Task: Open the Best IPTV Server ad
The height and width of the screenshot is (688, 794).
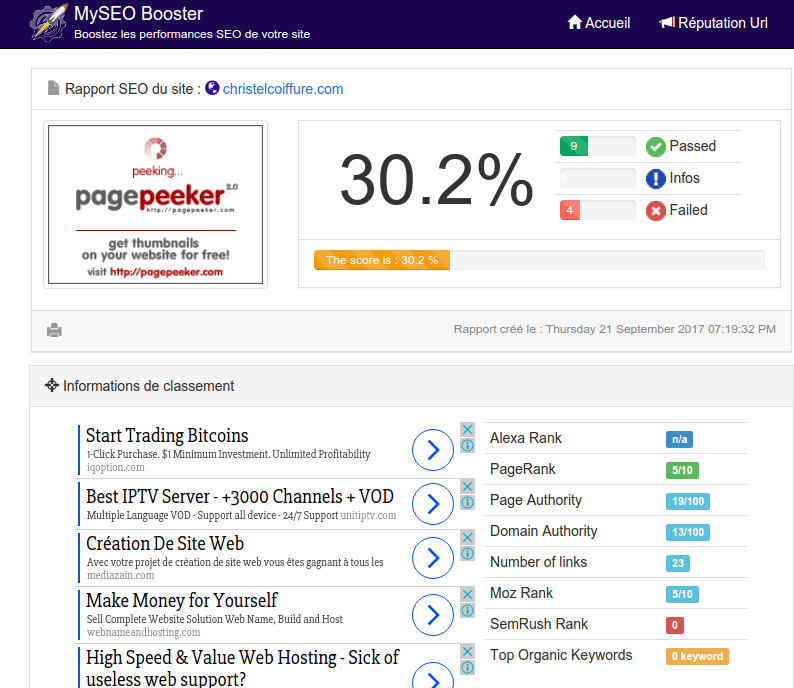Action: tap(240, 497)
